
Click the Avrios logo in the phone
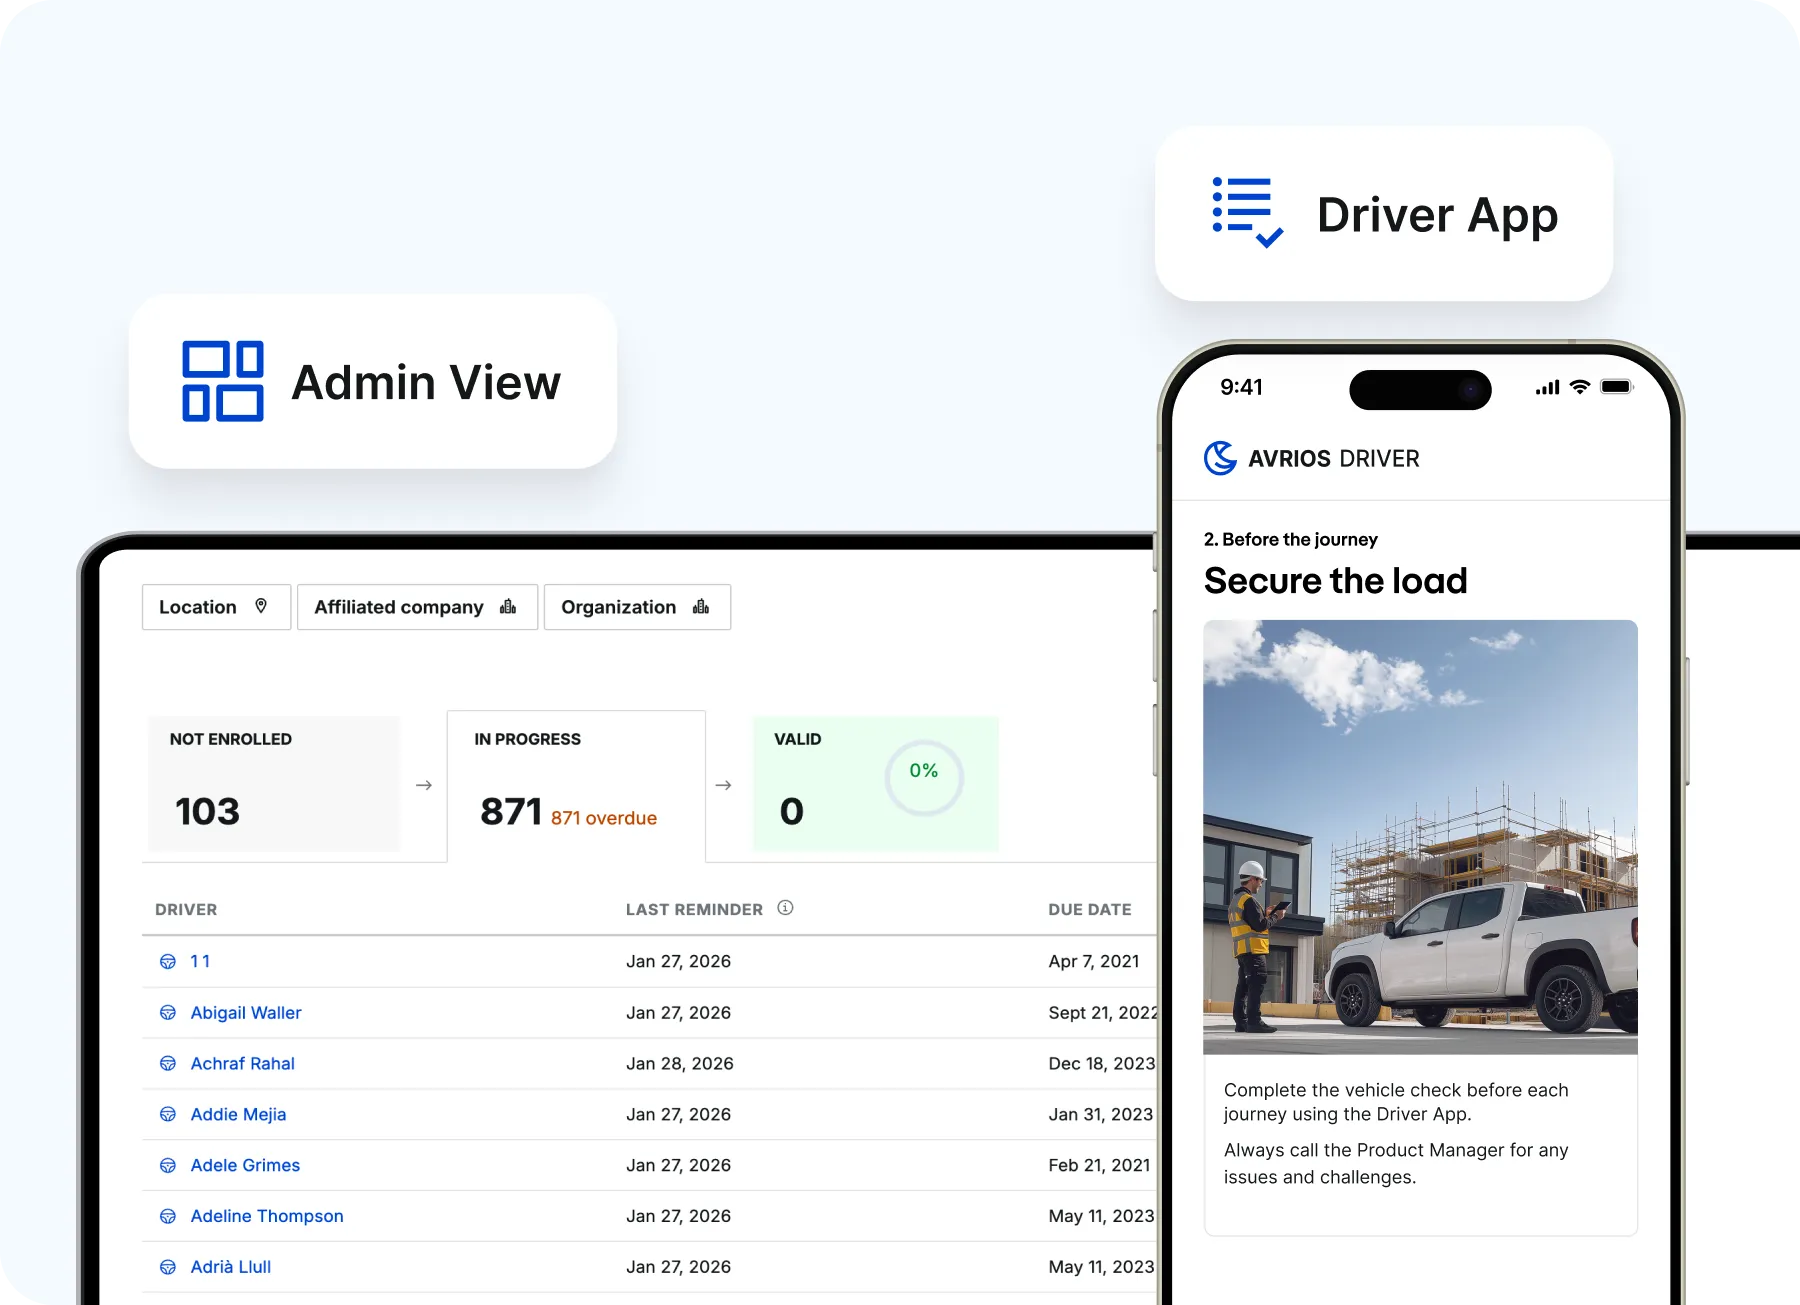pyautogui.click(x=1220, y=458)
